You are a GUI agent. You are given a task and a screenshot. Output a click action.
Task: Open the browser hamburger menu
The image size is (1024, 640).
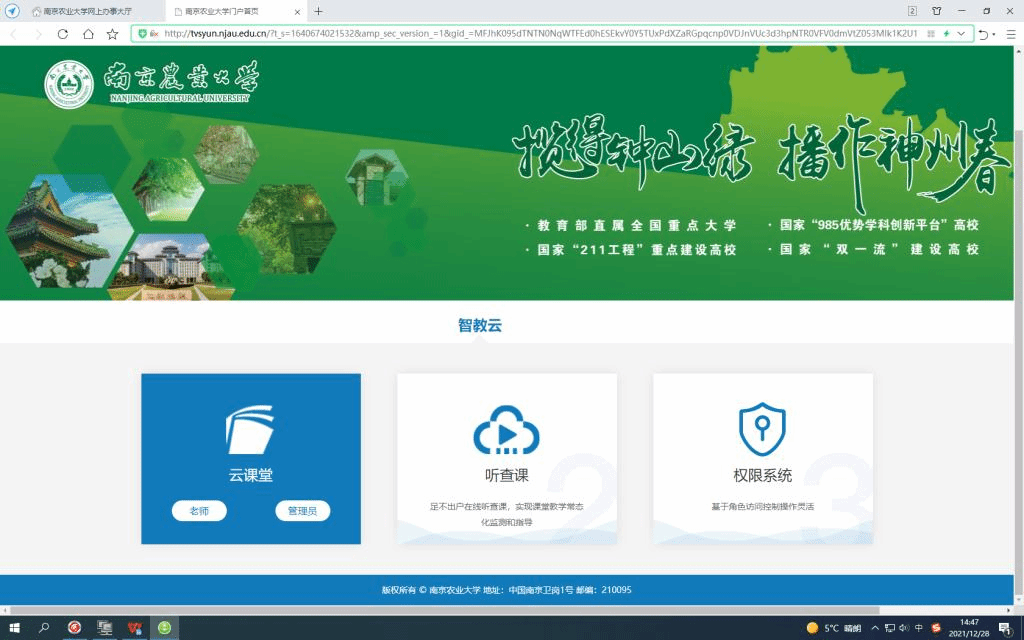[x=1009, y=33]
